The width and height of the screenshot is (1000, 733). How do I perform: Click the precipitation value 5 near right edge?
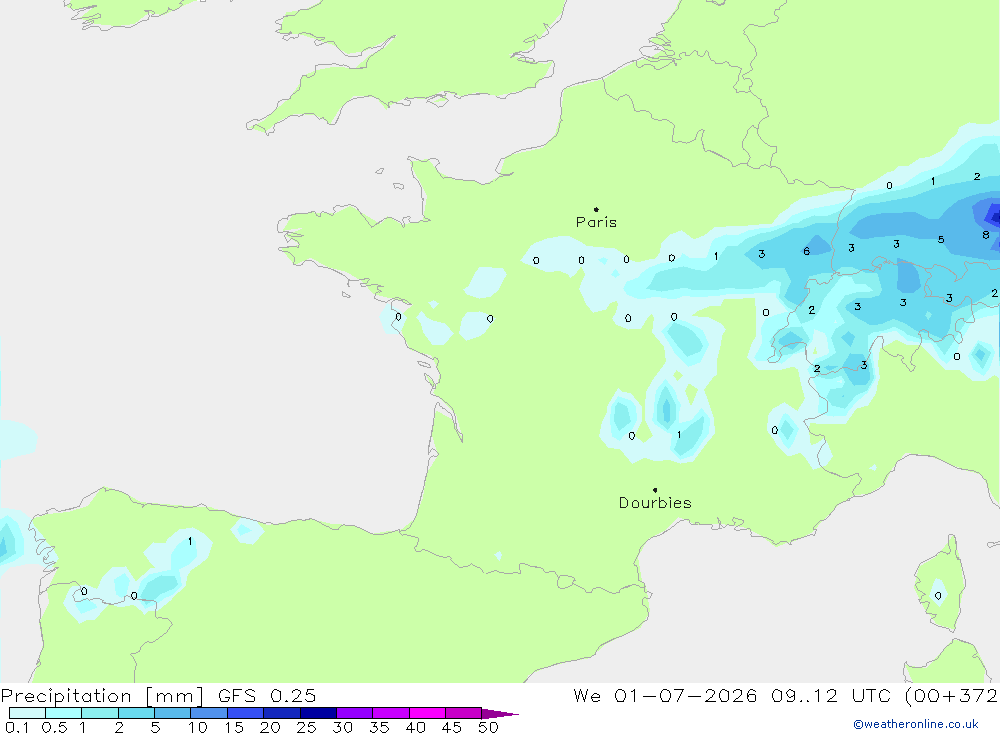[x=941, y=240]
